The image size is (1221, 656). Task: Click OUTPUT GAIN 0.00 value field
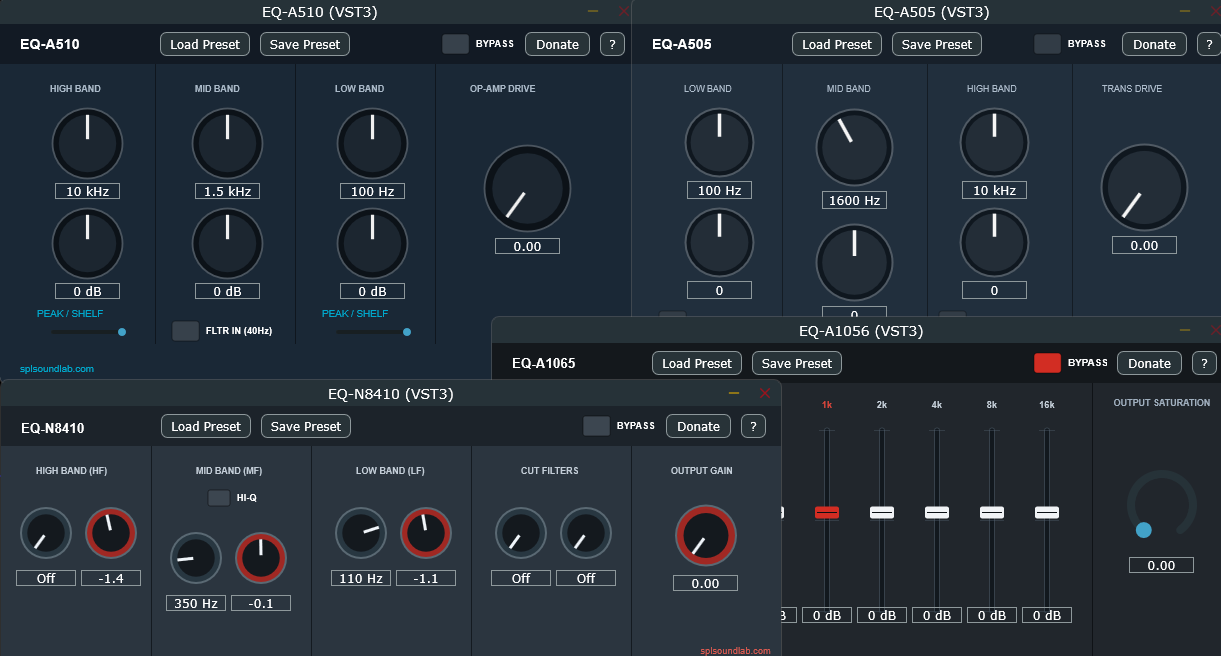click(x=705, y=583)
